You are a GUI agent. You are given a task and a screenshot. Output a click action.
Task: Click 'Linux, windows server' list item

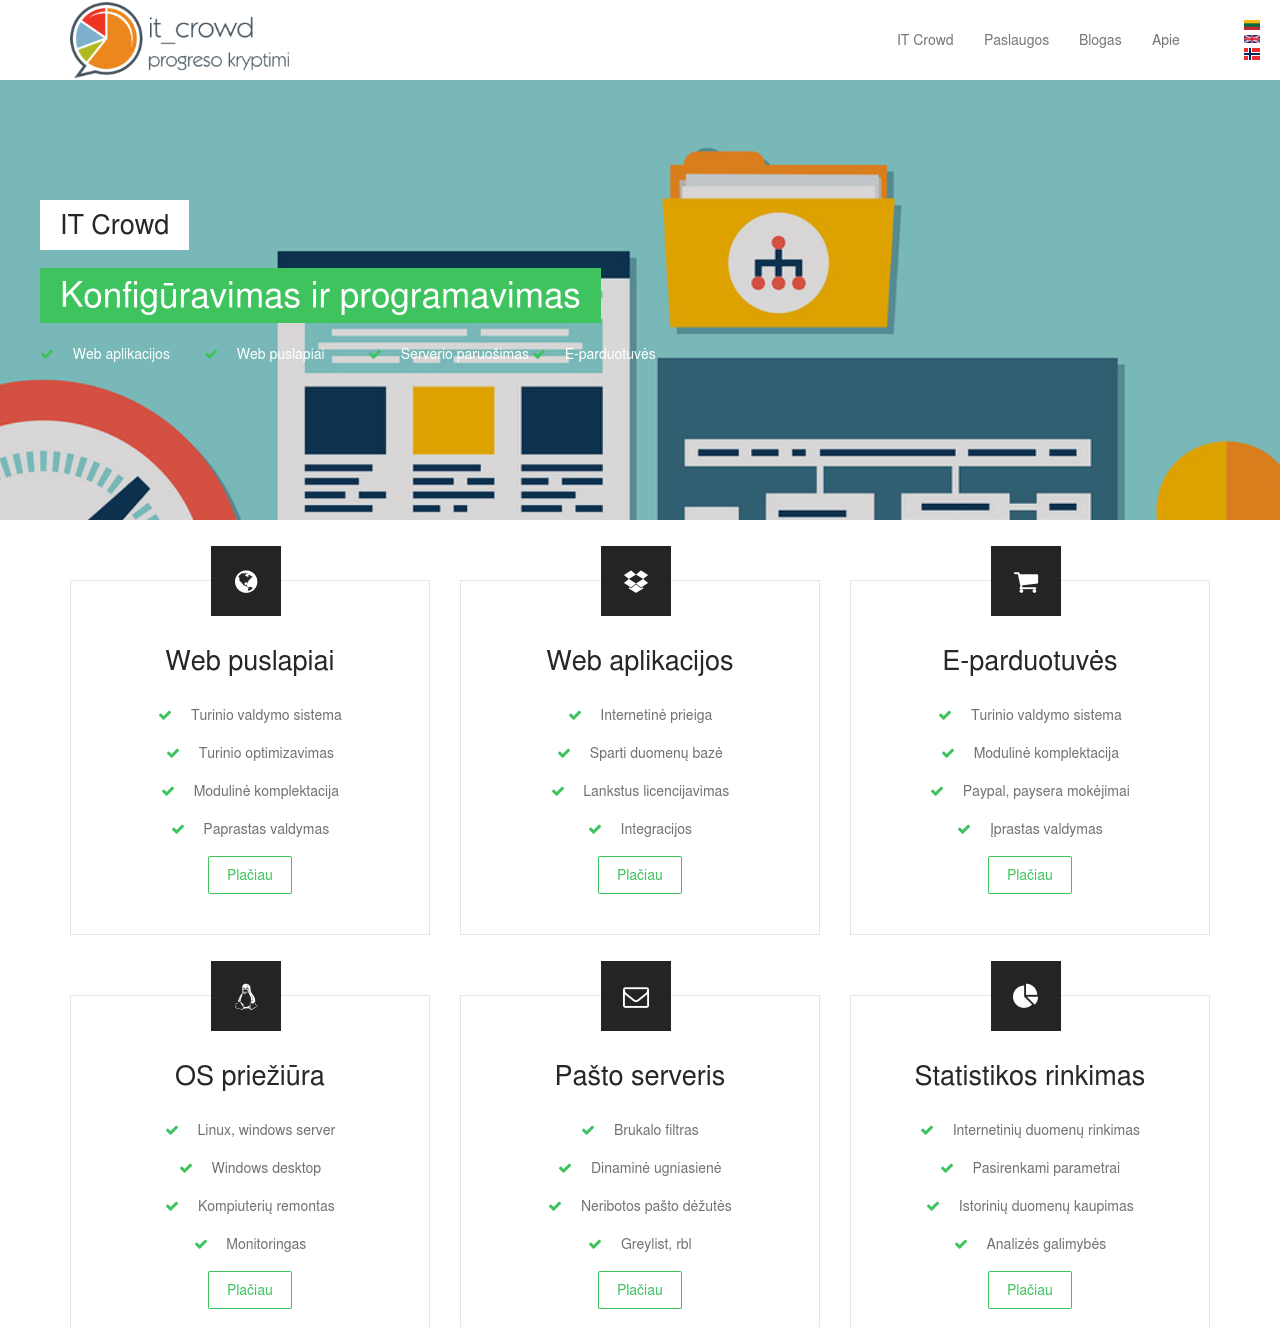(266, 1130)
